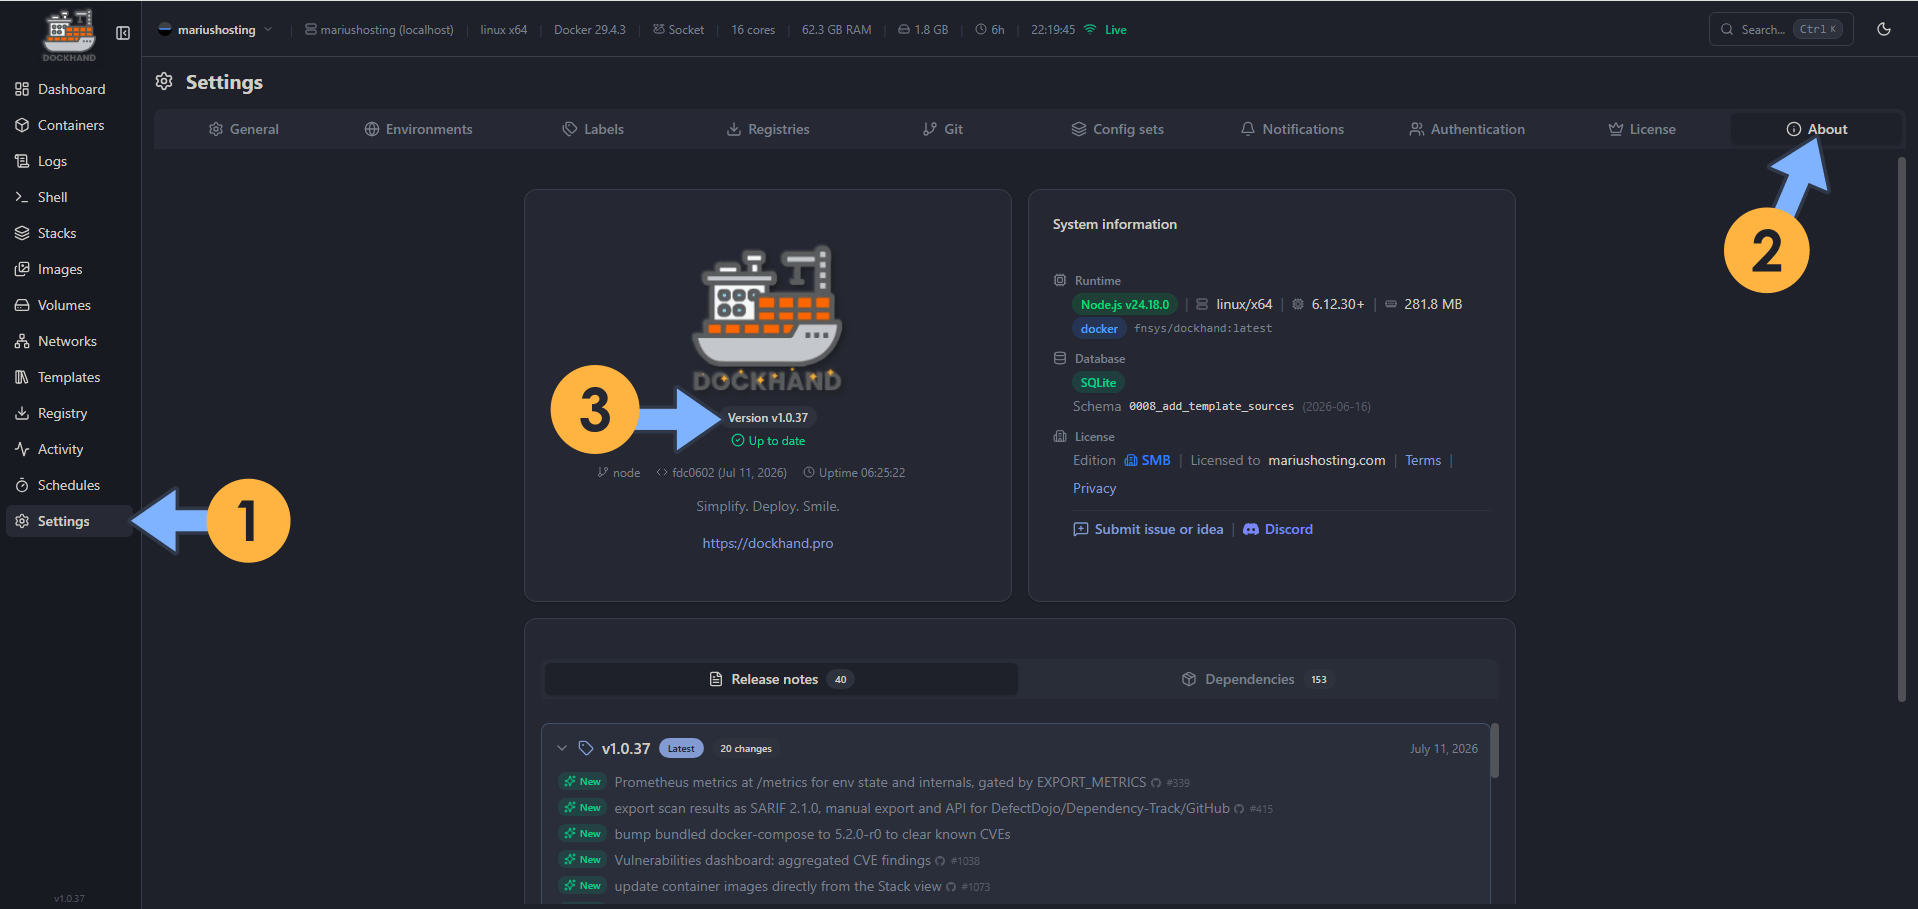
Task: Open the mariushosting environment dropdown
Action: pyautogui.click(x=215, y=30)
